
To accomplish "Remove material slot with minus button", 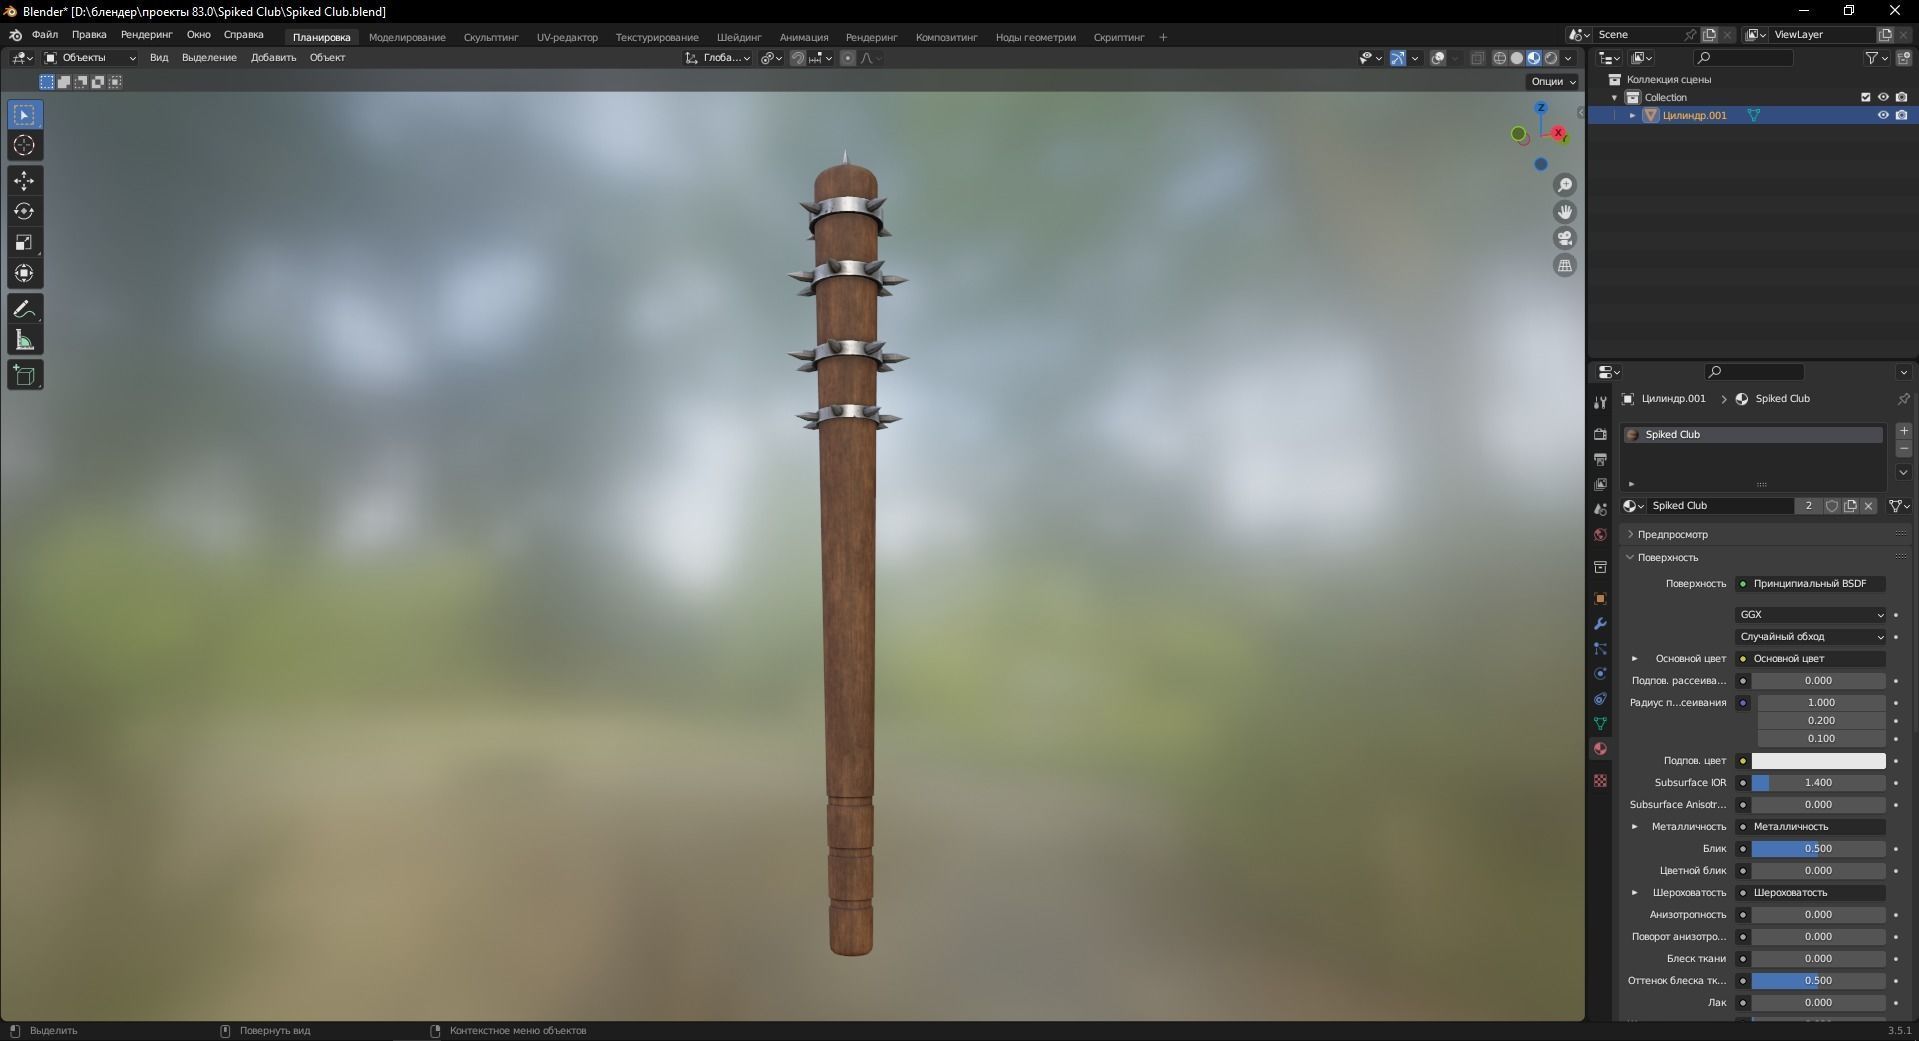I will (1904, 450).
